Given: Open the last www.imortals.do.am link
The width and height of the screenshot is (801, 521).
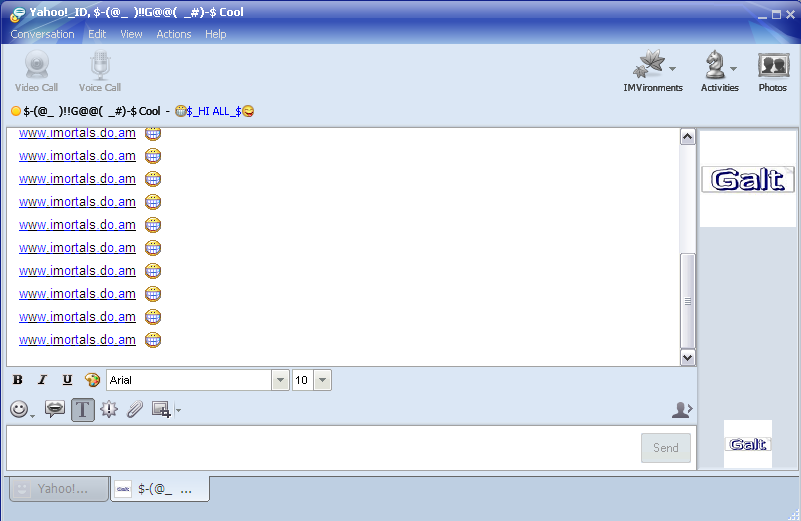Looking at the screenshot, I should (77, 340).
